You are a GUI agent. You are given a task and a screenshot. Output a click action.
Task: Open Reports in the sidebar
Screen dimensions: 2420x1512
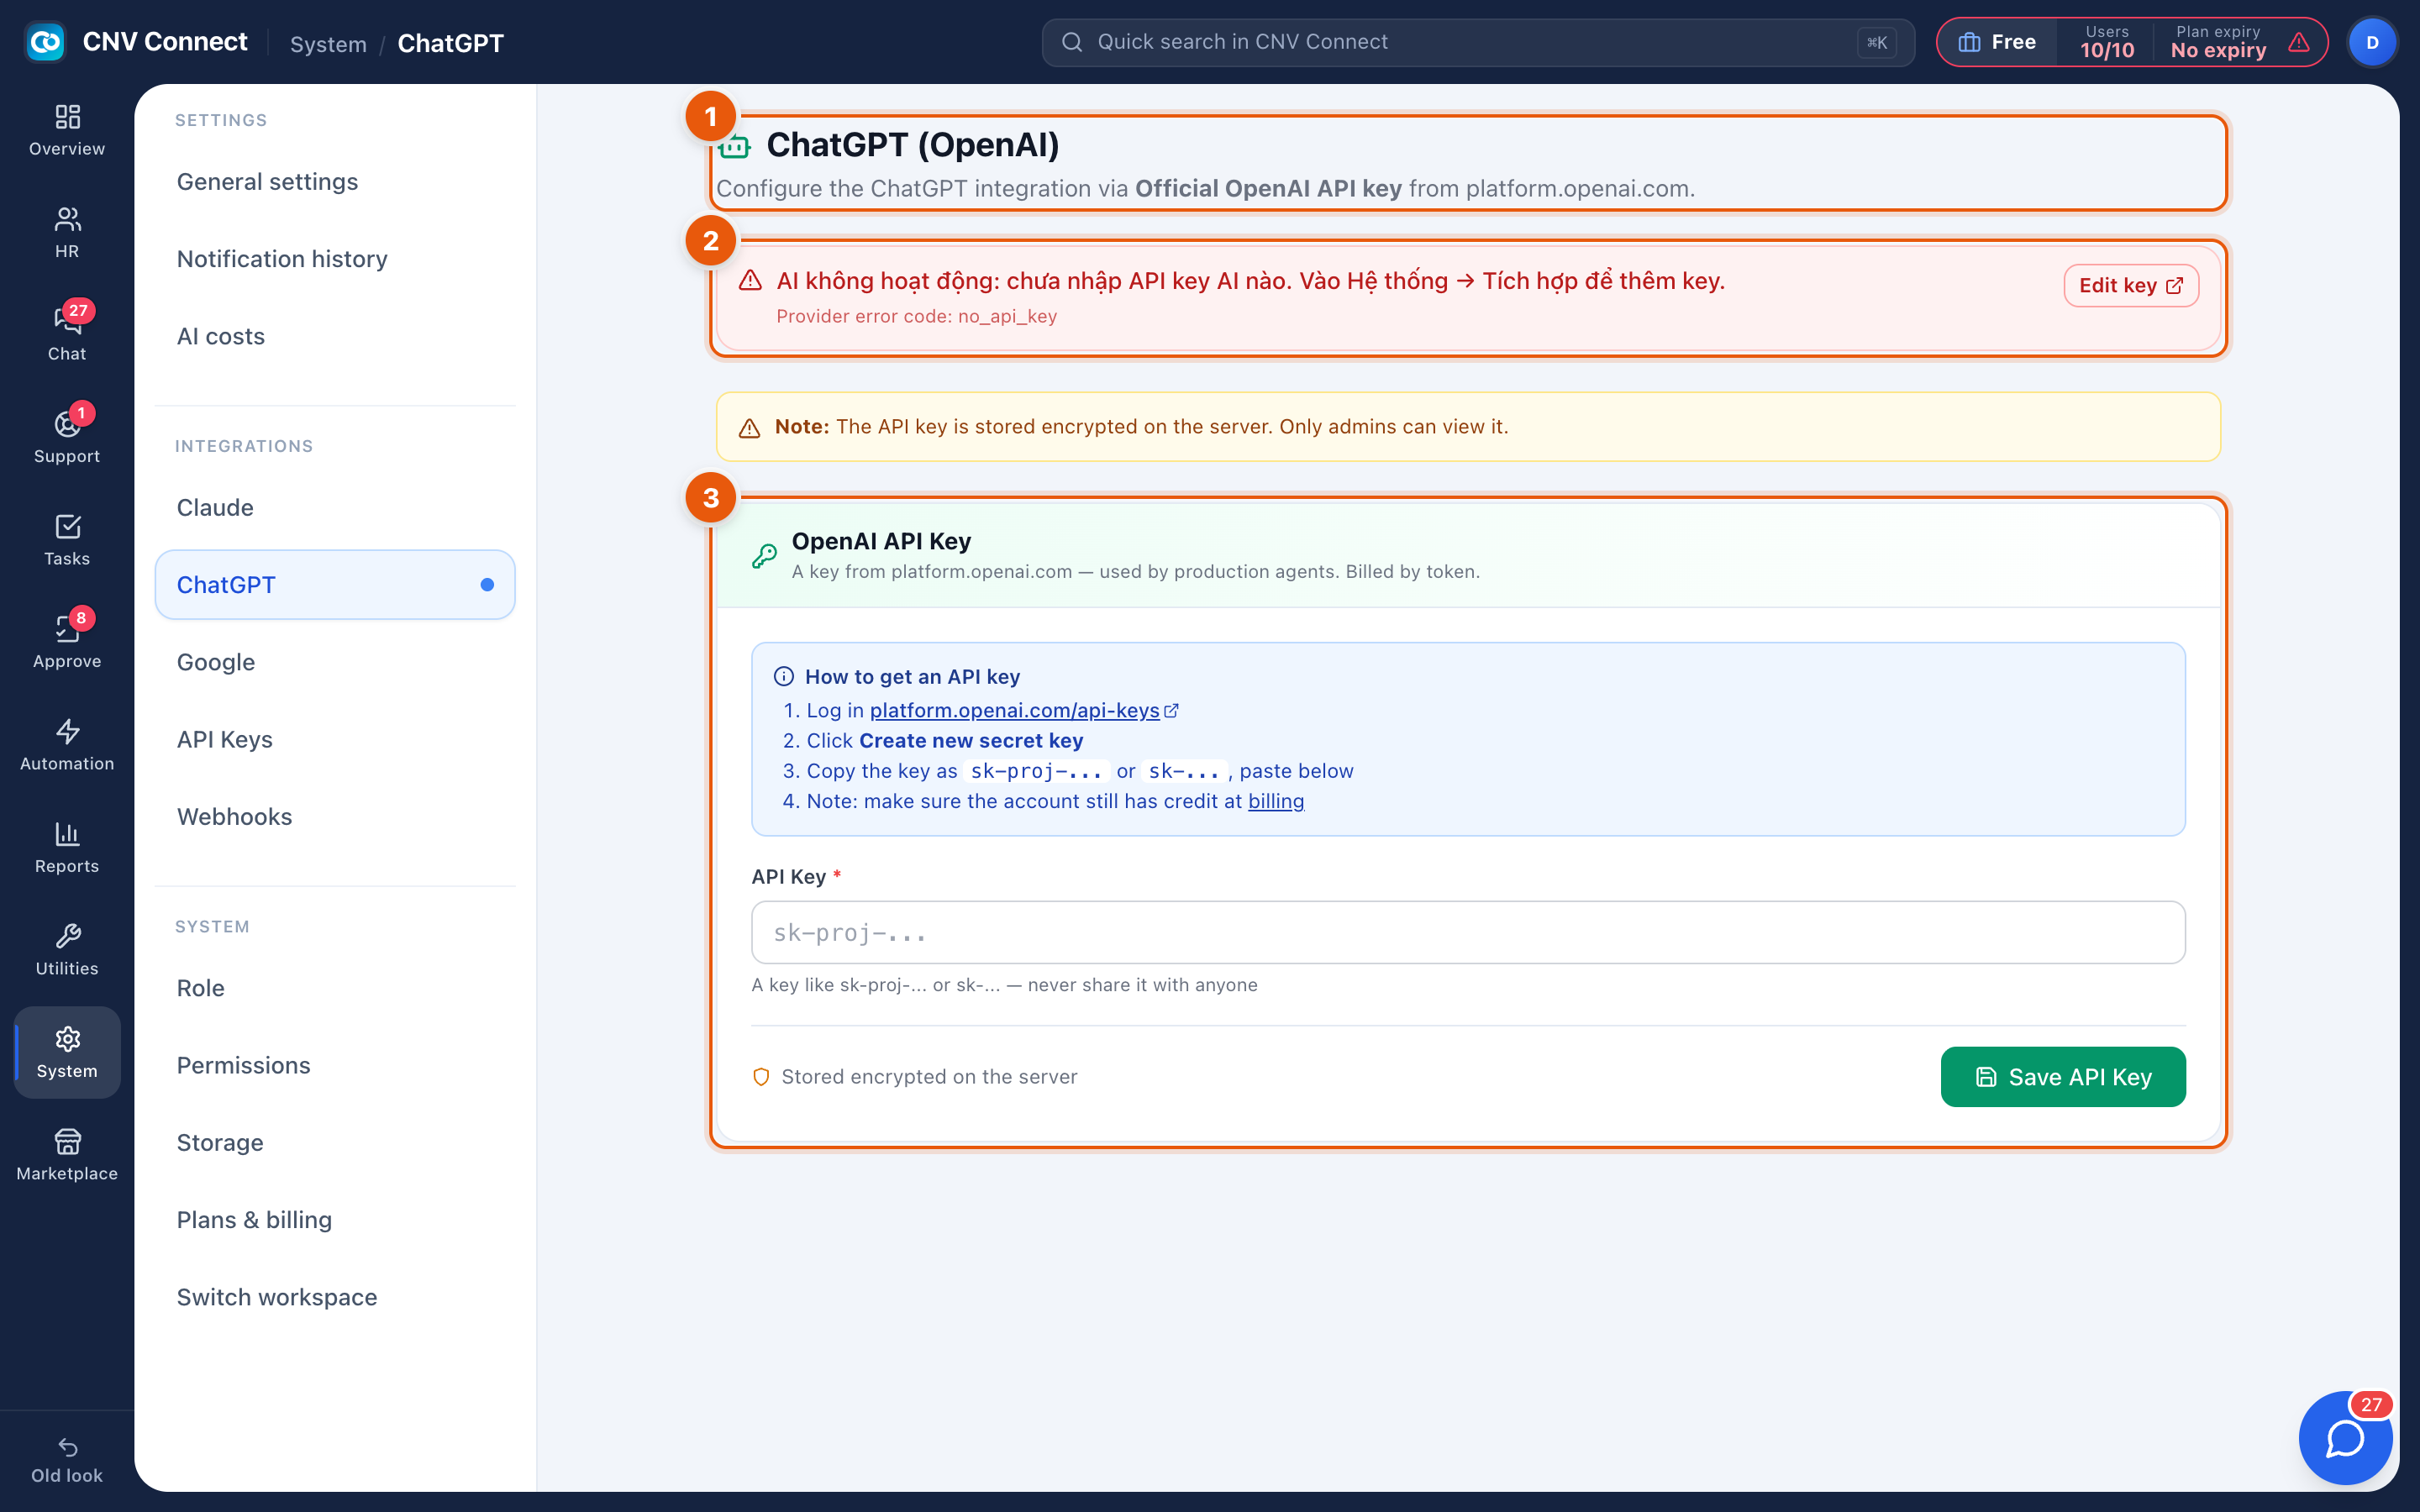pyautogui.click(x=67, y=848)
